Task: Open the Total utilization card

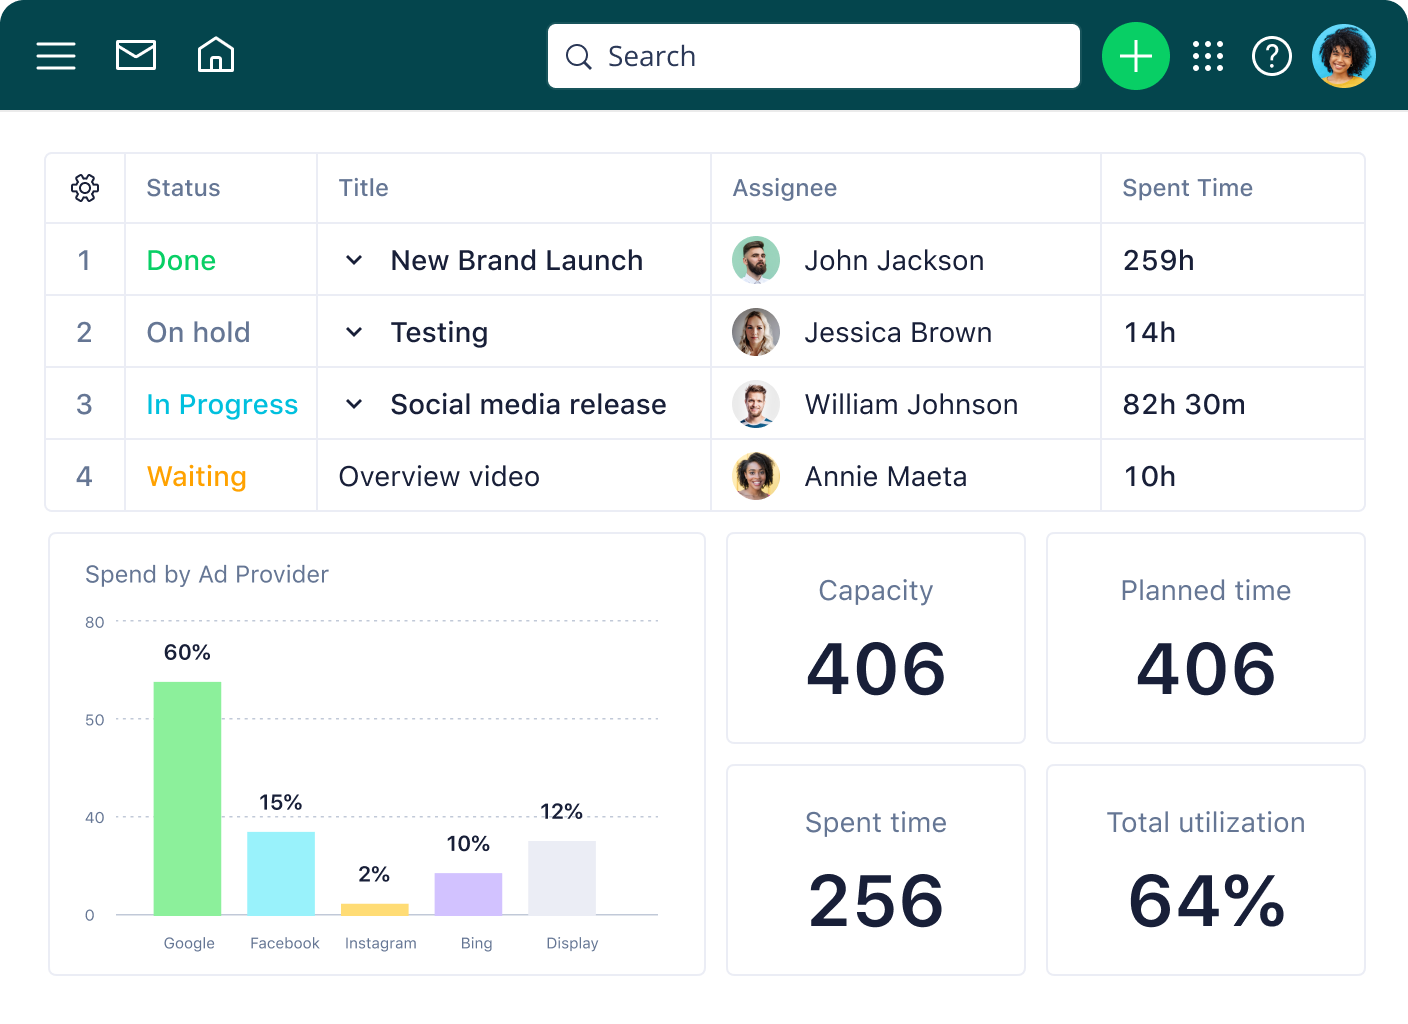Action: pos(1205,870)
